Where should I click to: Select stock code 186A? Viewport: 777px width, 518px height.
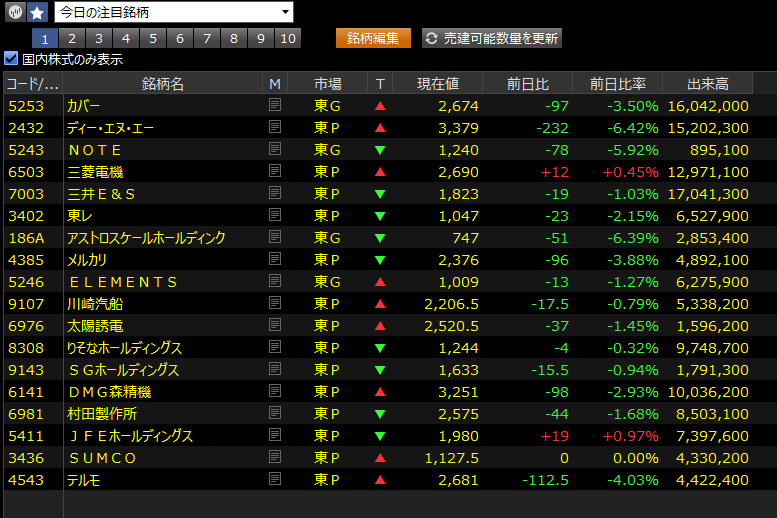[26, 238]
